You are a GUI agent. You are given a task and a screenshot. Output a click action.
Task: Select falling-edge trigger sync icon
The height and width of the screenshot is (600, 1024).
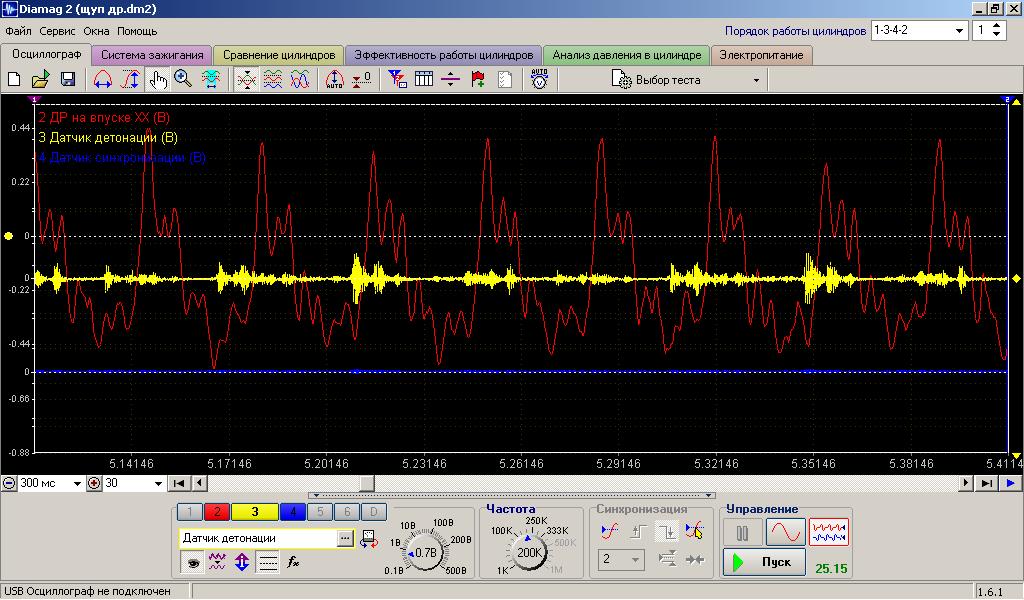point(667,532)
